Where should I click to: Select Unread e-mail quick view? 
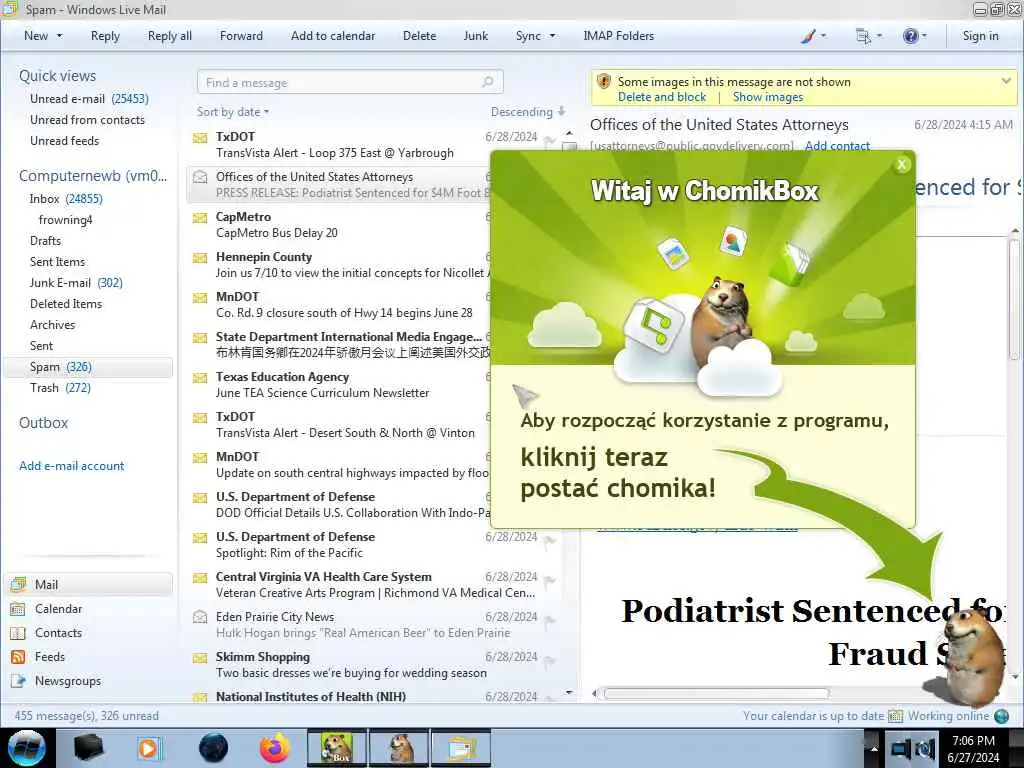(x=89, y=99)
